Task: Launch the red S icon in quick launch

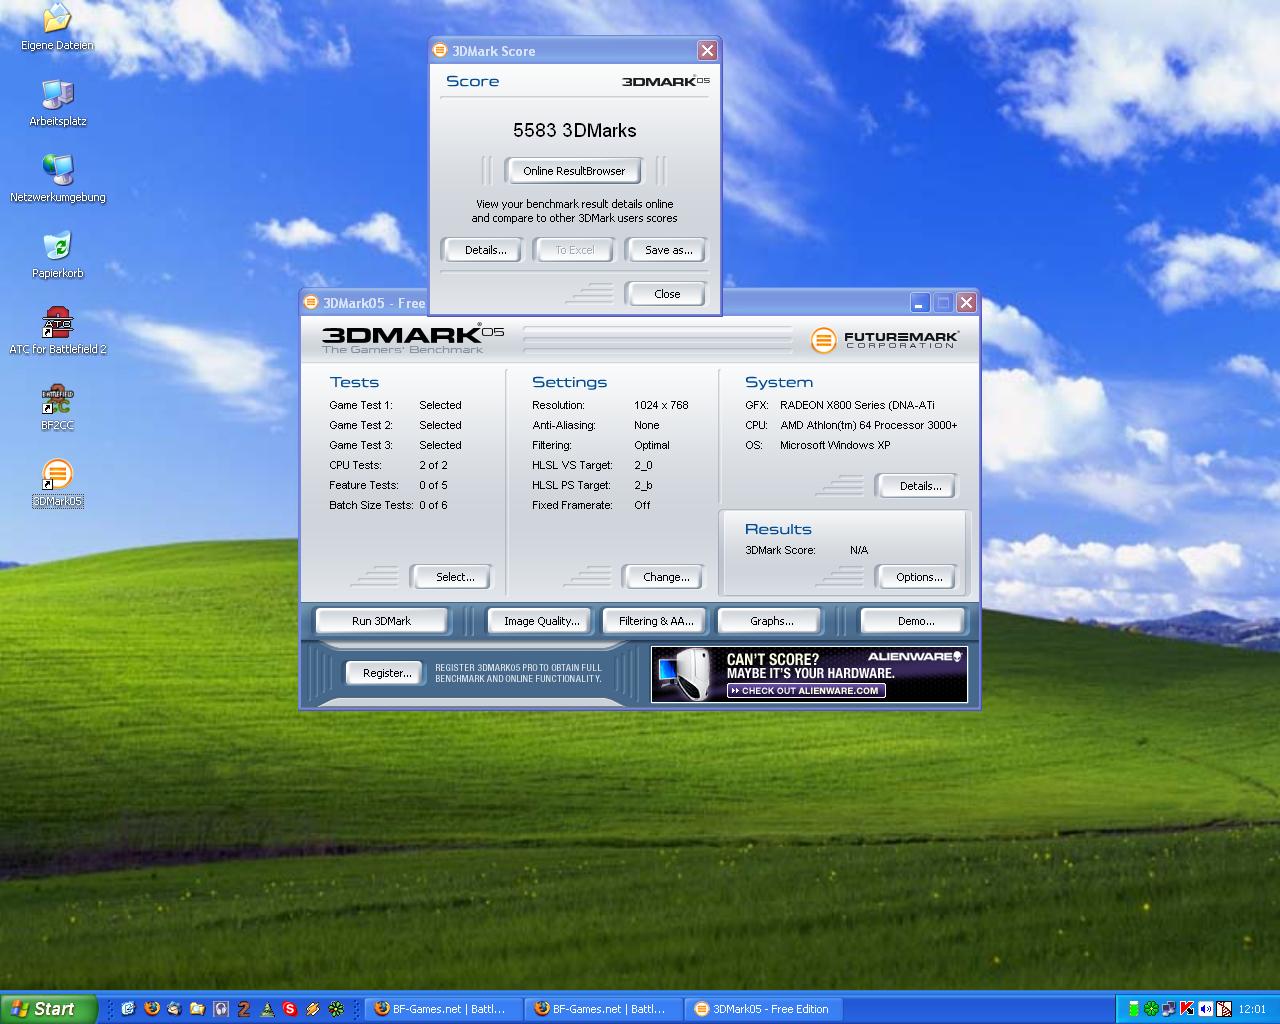Action: (290, 1009)
